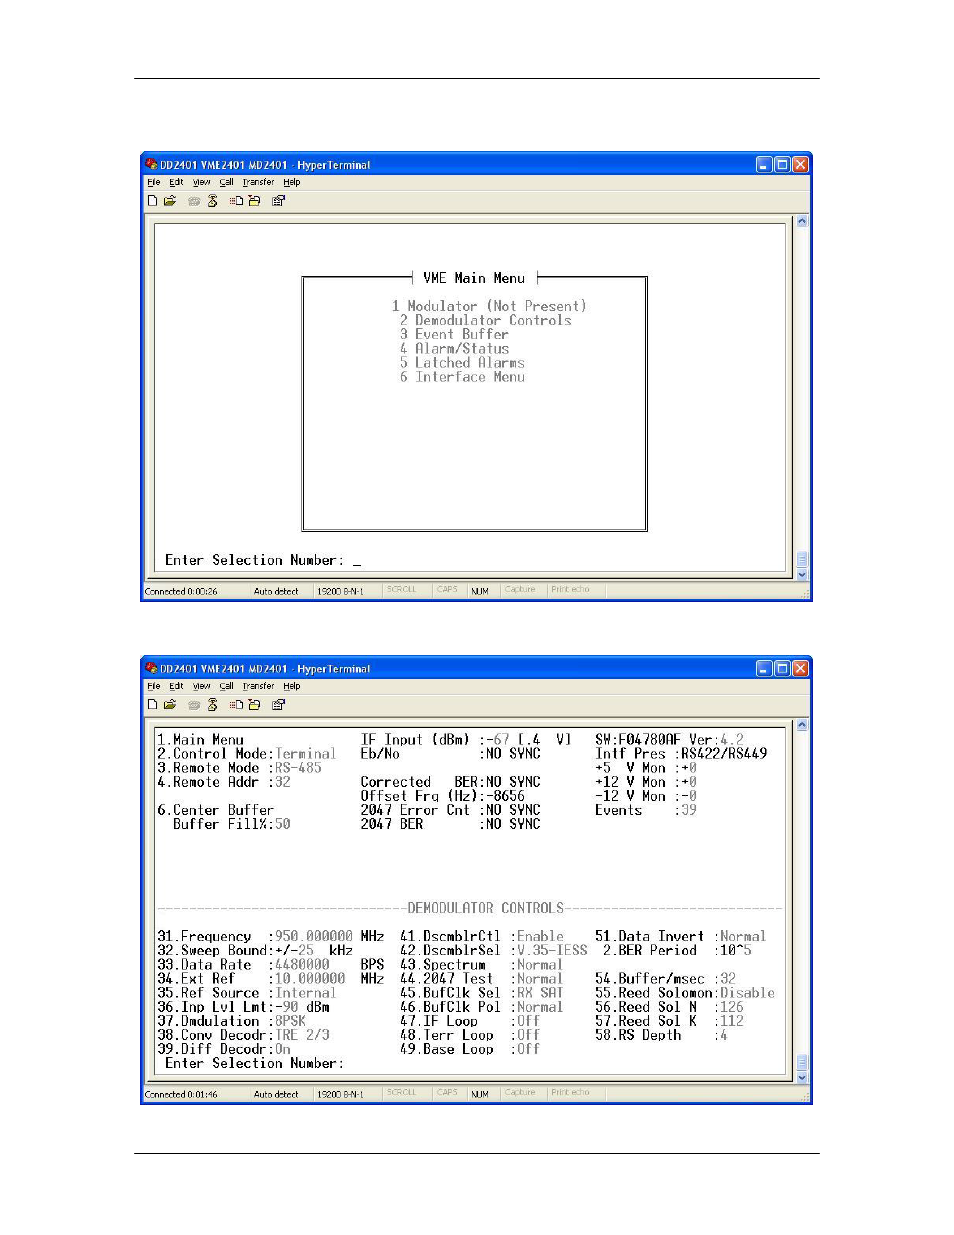Click 'Connected 0:00:26' status bar entry
Viewport: 954px width, 1235px height.
181,591
